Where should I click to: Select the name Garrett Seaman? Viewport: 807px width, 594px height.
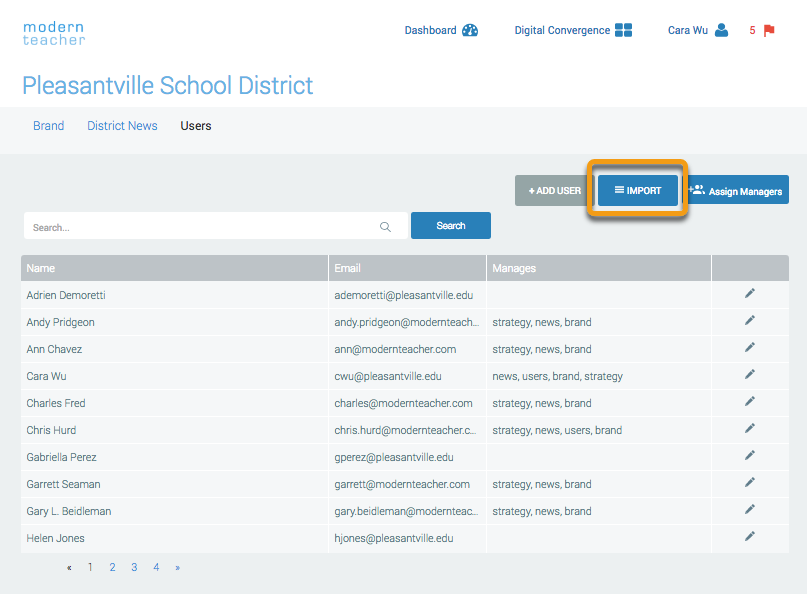[x=63, y=484]
